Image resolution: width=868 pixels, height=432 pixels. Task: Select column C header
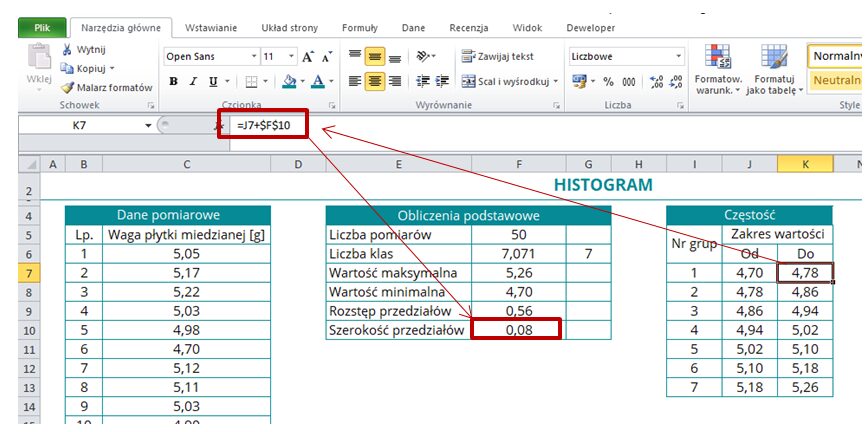pos(187,164)
